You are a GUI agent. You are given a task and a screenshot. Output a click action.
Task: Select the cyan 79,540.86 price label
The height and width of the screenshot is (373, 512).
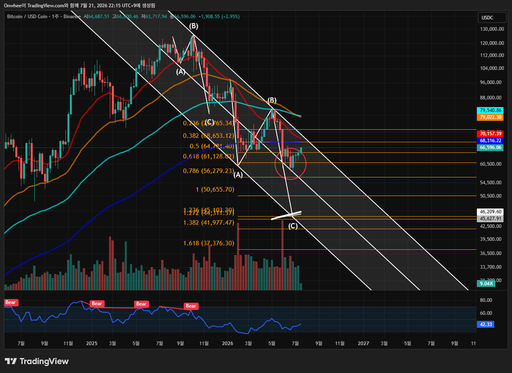point(490,110)
